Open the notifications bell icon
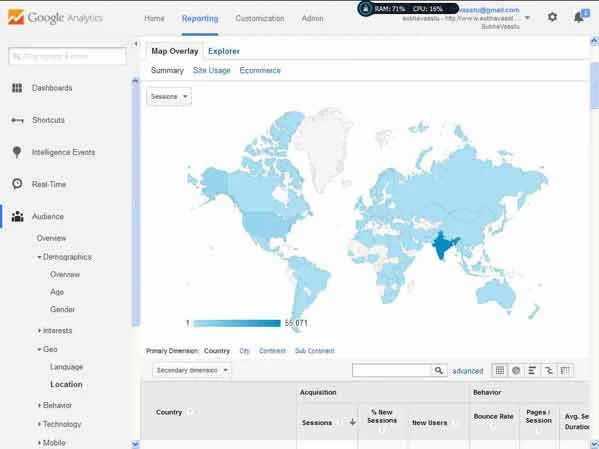The width and height of the screenshot is (599, 449). (579, 17)
